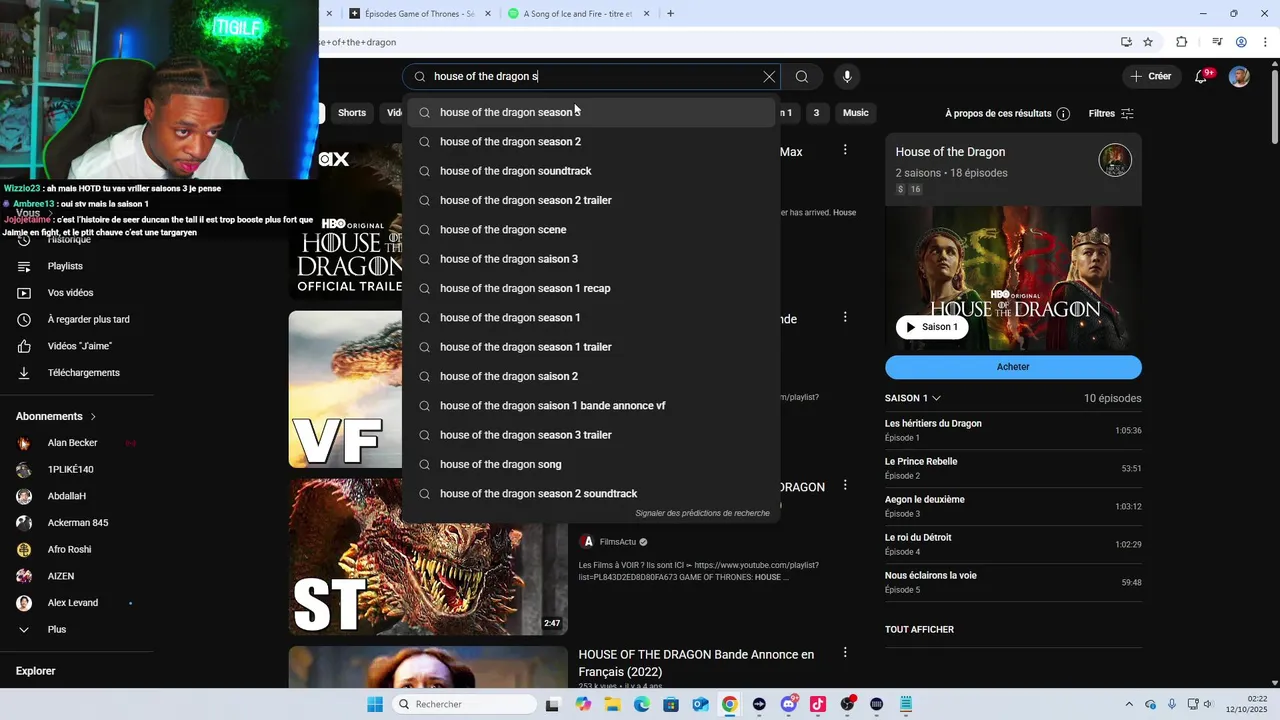Viewport: 1280px width, 720px height.
Task: Open the notifications bell
Action: [1202, 76]
